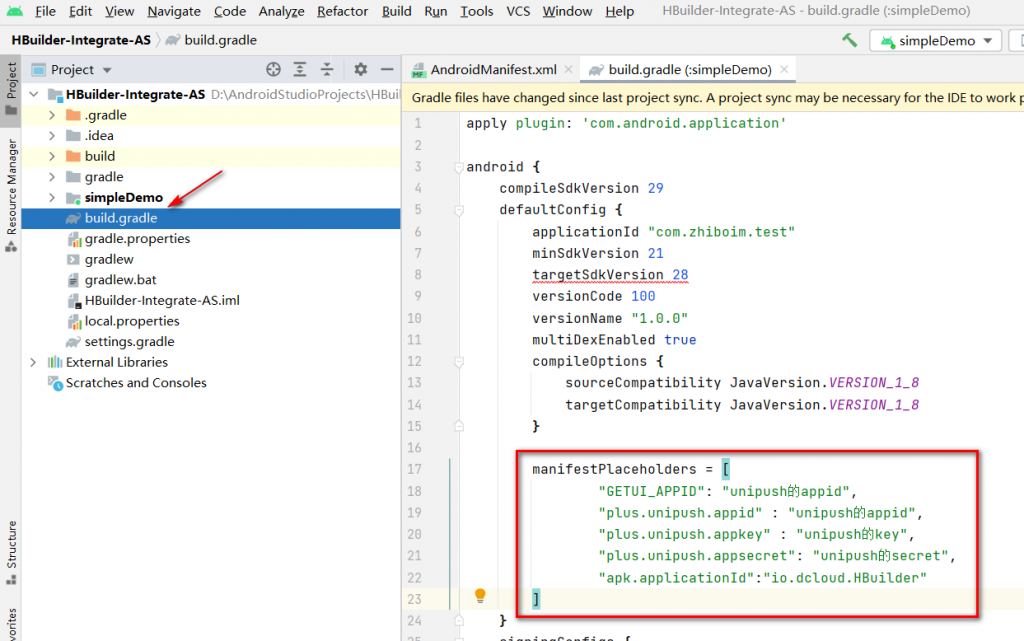Viewport: 1024px width, 641px height.
Task: Collapse the HBuilder-Integrate-AS root node
Action: pos(34,95)
